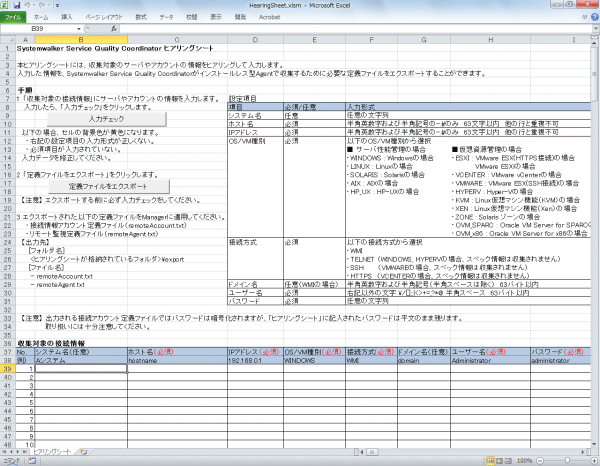The width and height of the screenshot is (600, 466).
Task: Click the Save icon in quick access toolbar
Action: pos(16,5)
